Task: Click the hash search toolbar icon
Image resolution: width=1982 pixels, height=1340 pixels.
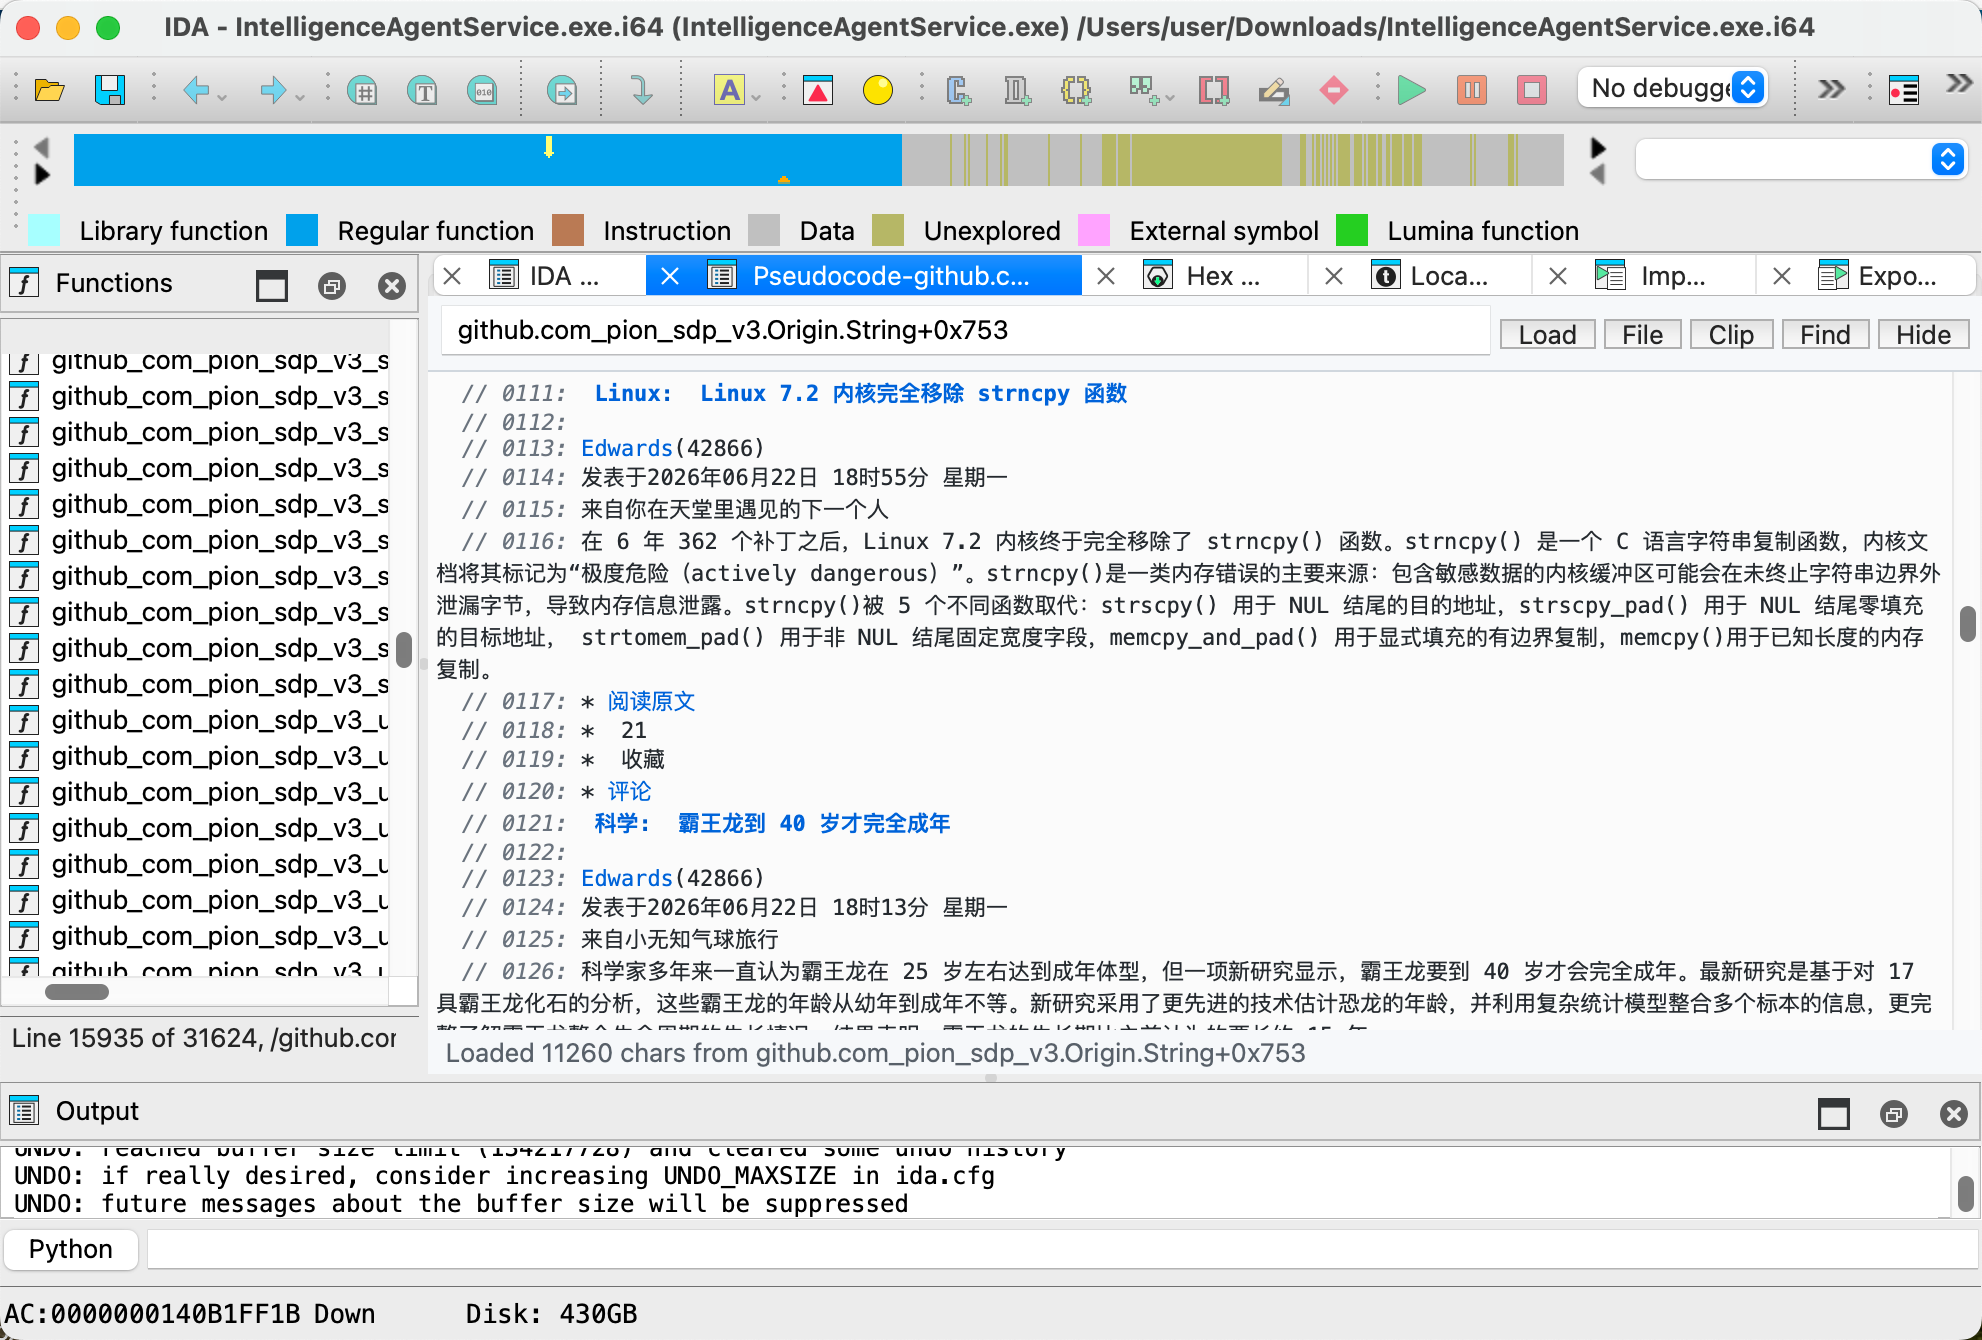Action: click(x=362, y=91)
